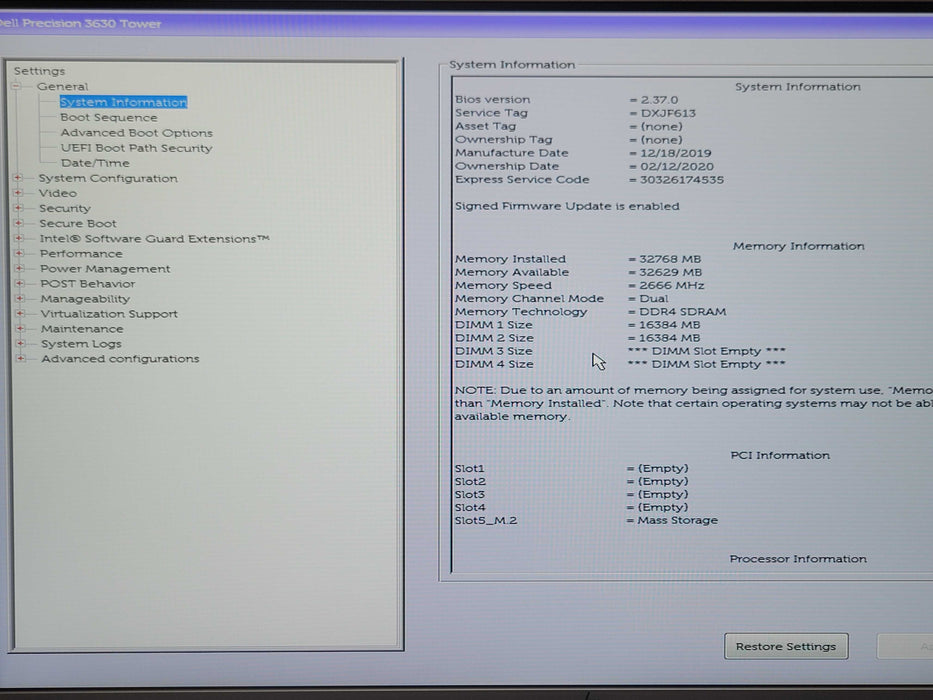The image size is (933, 700).
Task: Click Memory Speed value 2666 MHz
Action: pos(672,285)
